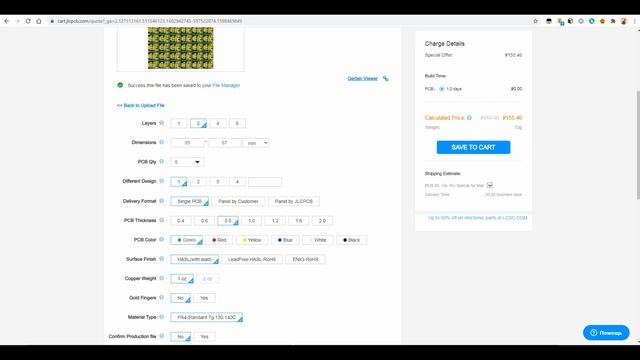Select Different Design option 4

pyautogui.click(x=237, y=182)
